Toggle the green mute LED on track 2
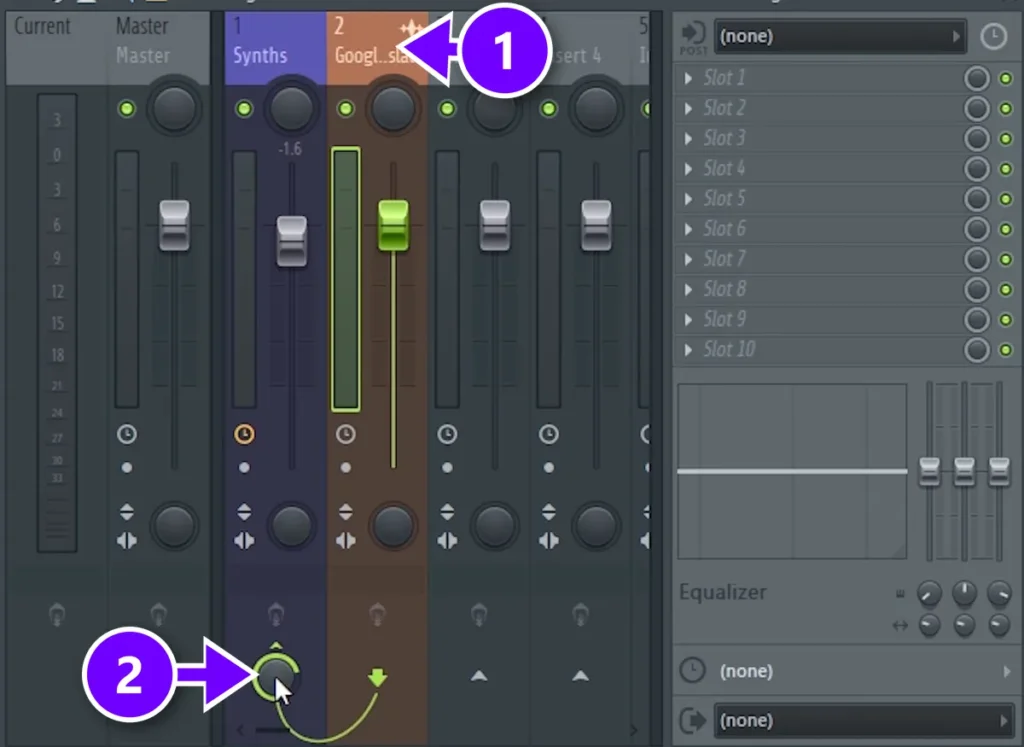Screen dimensions: 1024x747 coord(345,108)
